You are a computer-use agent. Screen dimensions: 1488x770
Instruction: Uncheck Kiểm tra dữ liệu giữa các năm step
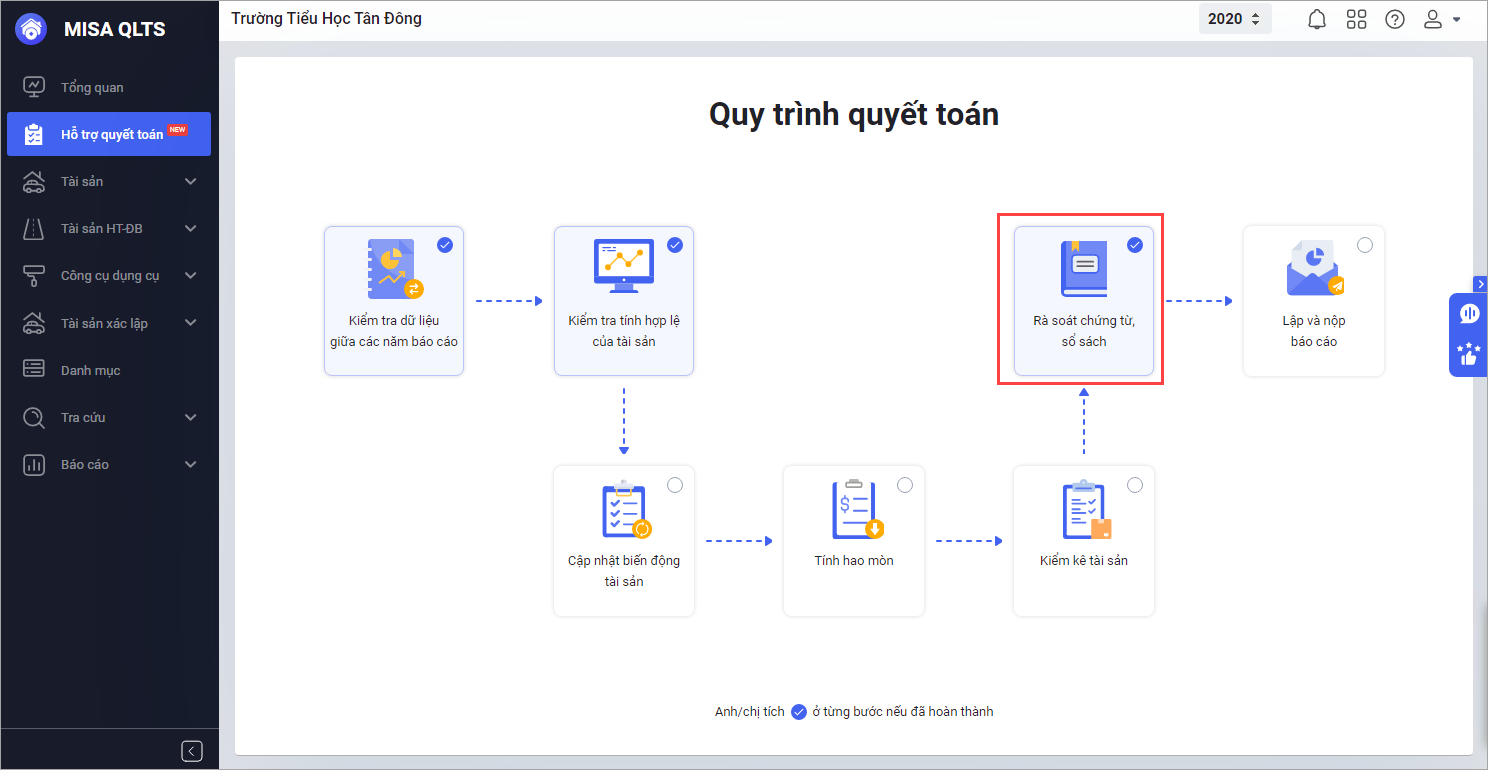coord(445,245)
